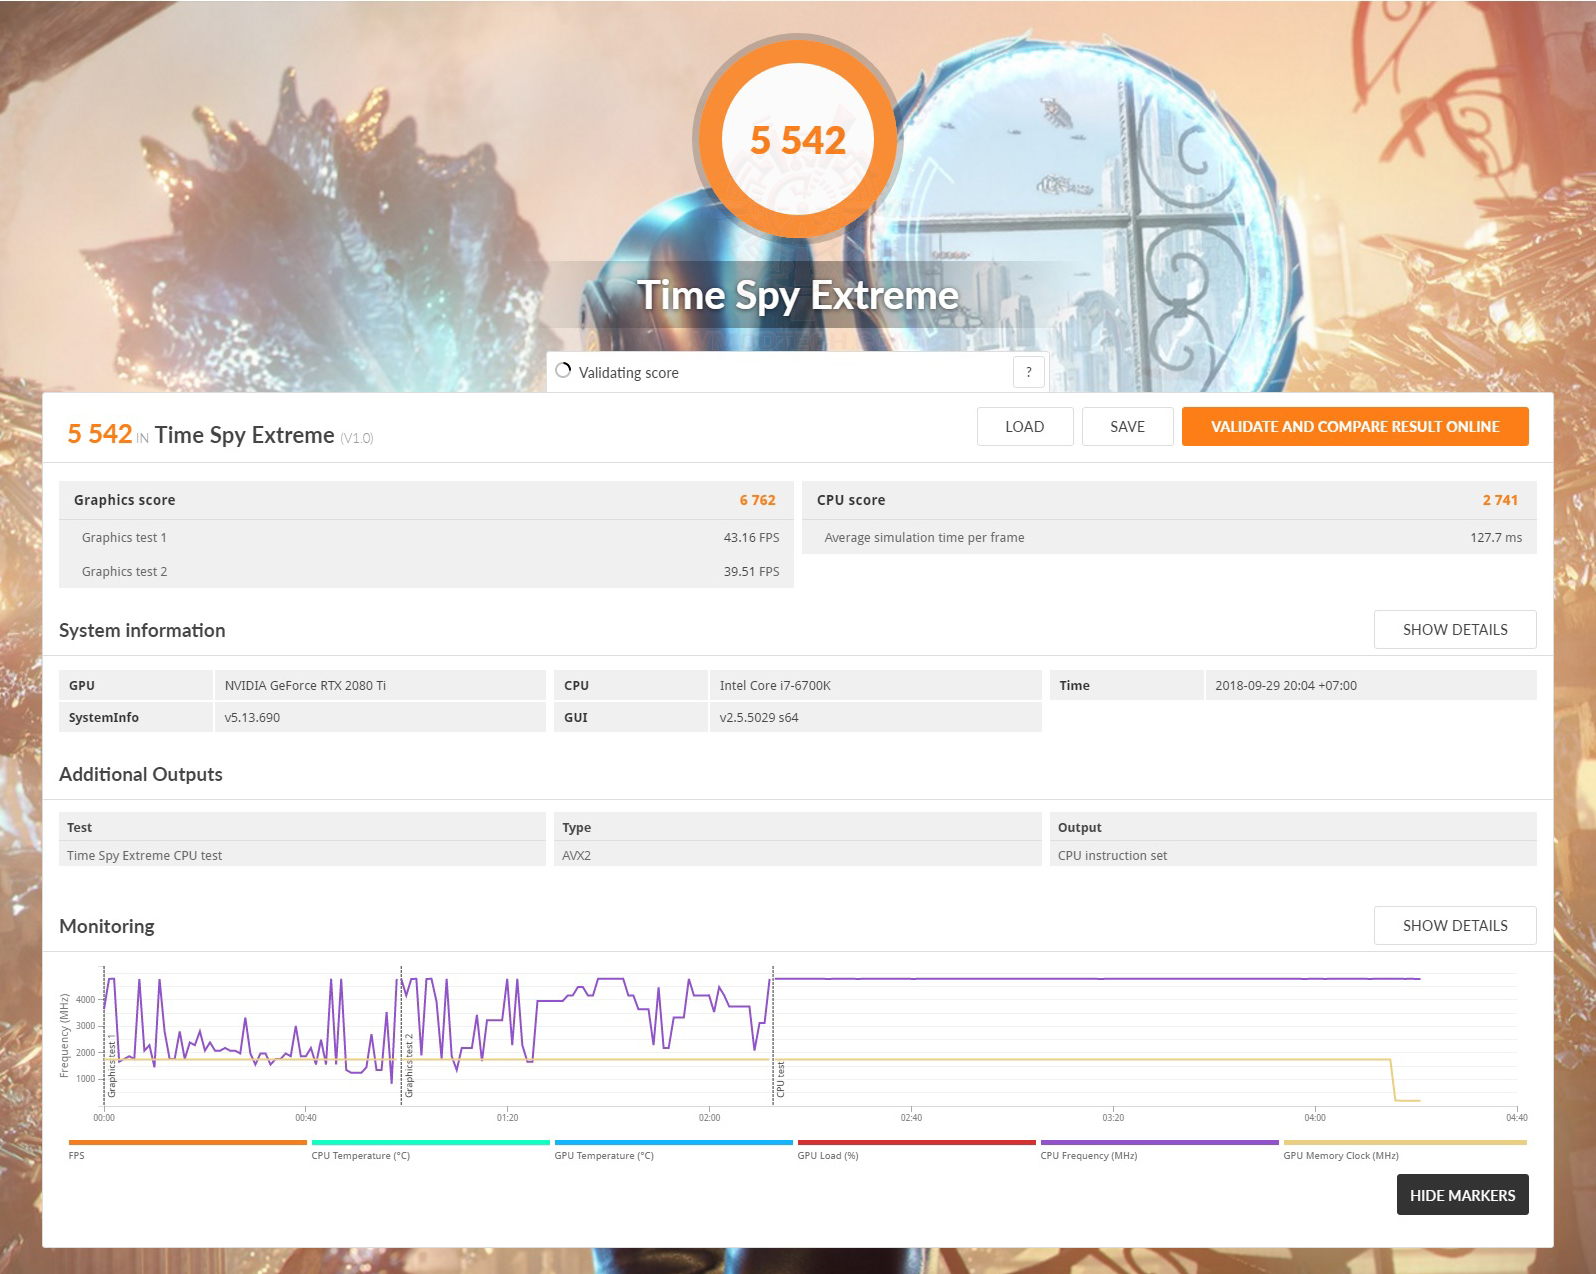The image size is (1596, 1274).
Task: Click Average simulation time per frame label
Action: (924, 537)
